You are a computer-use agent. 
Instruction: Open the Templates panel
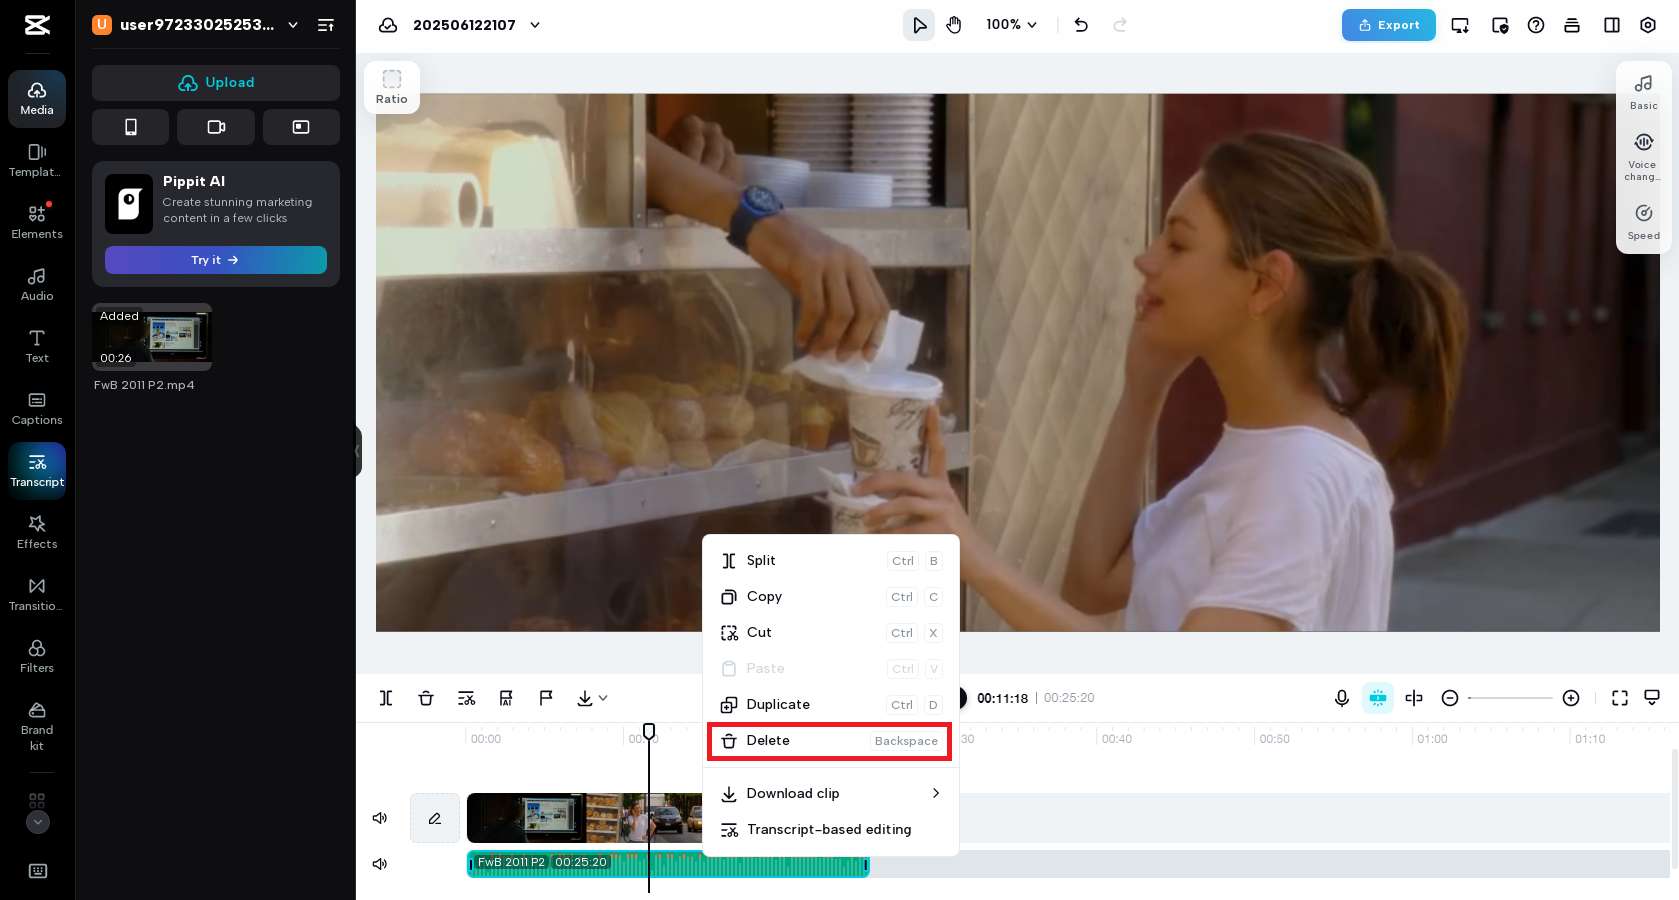coord(37,161)
